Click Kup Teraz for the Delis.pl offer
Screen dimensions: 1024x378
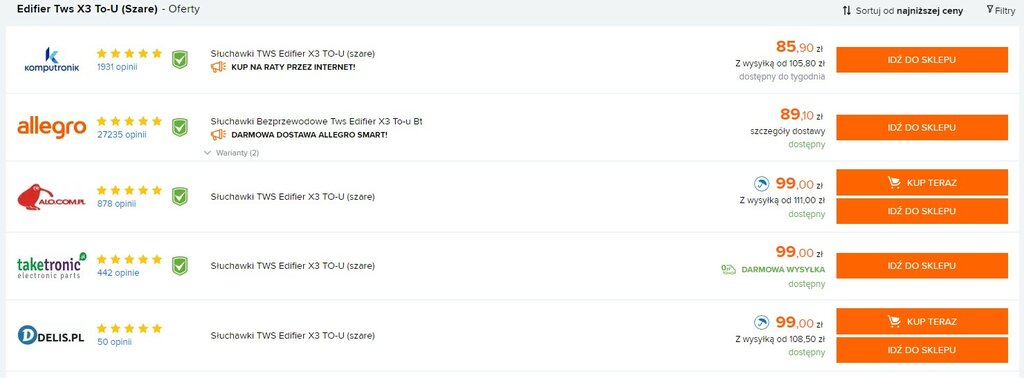[922, 321]
